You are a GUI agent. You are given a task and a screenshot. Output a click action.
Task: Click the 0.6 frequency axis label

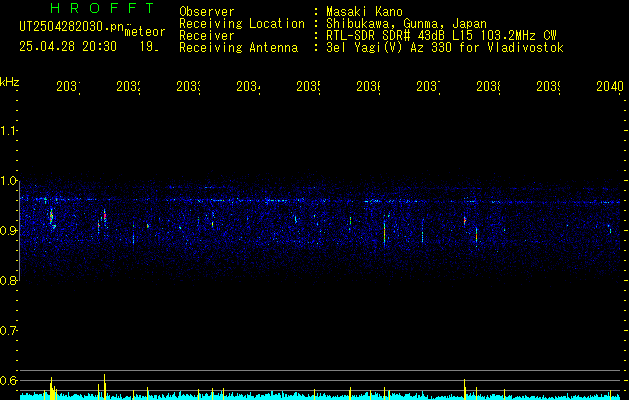(8, 380)
